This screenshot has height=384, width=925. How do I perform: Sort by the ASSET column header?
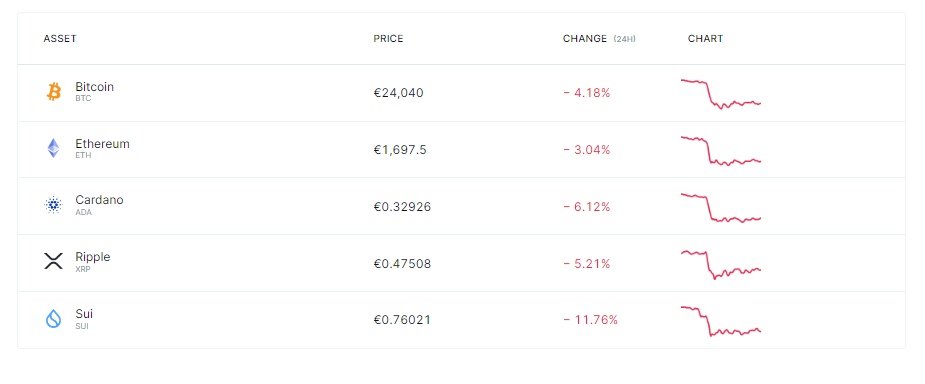click(60, 39)
